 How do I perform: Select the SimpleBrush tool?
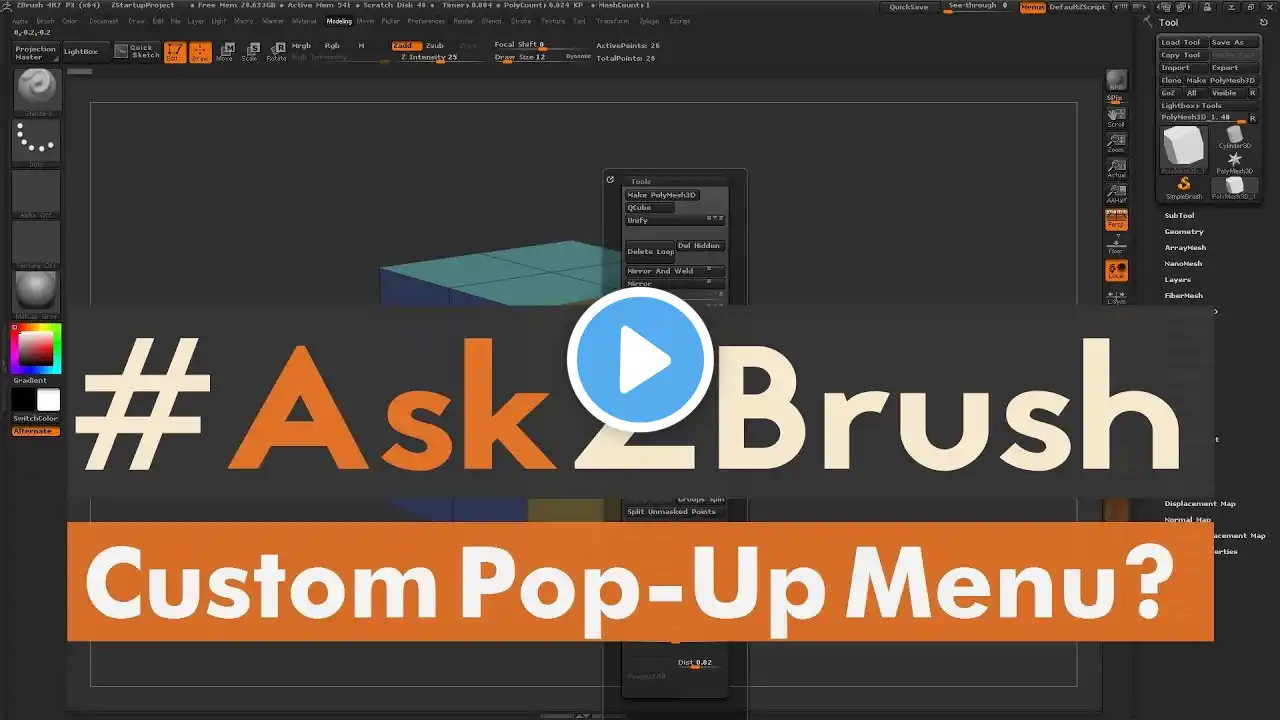(x=1184, y=187)
